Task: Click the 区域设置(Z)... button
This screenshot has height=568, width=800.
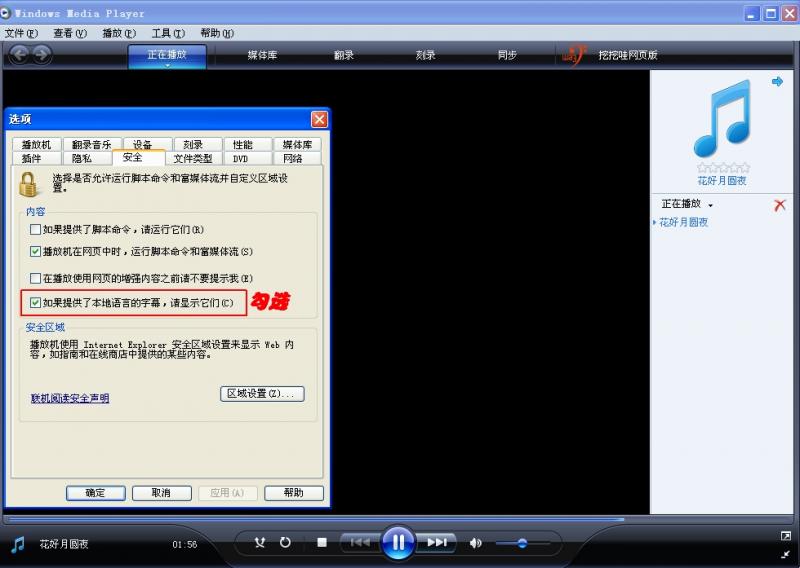Action: 262,394
